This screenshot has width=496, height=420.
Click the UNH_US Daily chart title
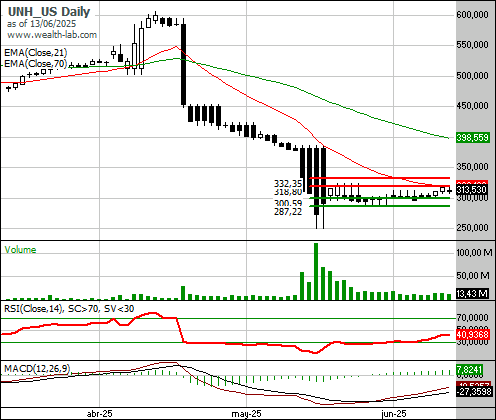[x=49, y=12]
